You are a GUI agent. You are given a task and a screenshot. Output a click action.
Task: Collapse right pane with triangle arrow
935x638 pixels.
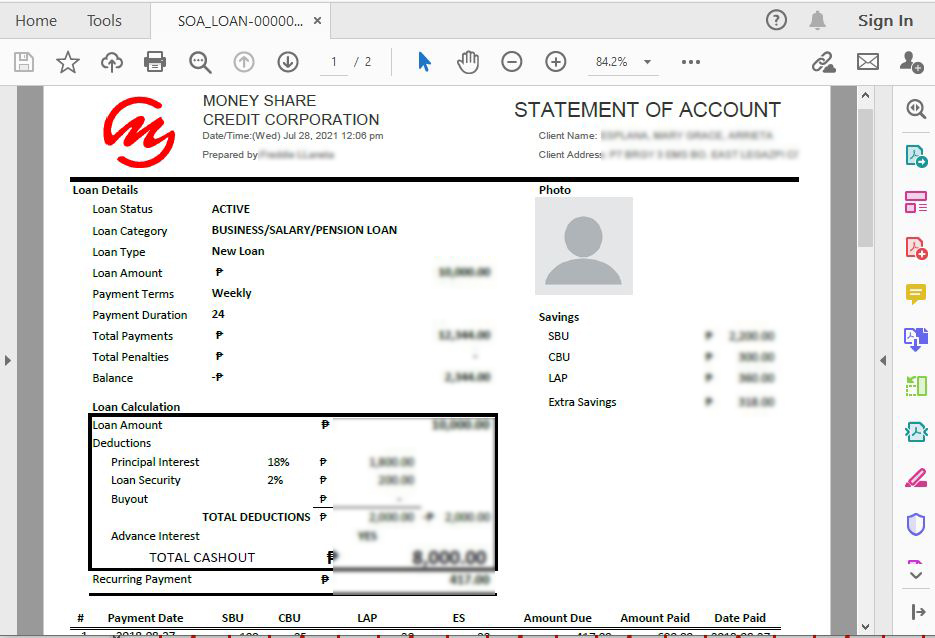(x=883, y=360)
